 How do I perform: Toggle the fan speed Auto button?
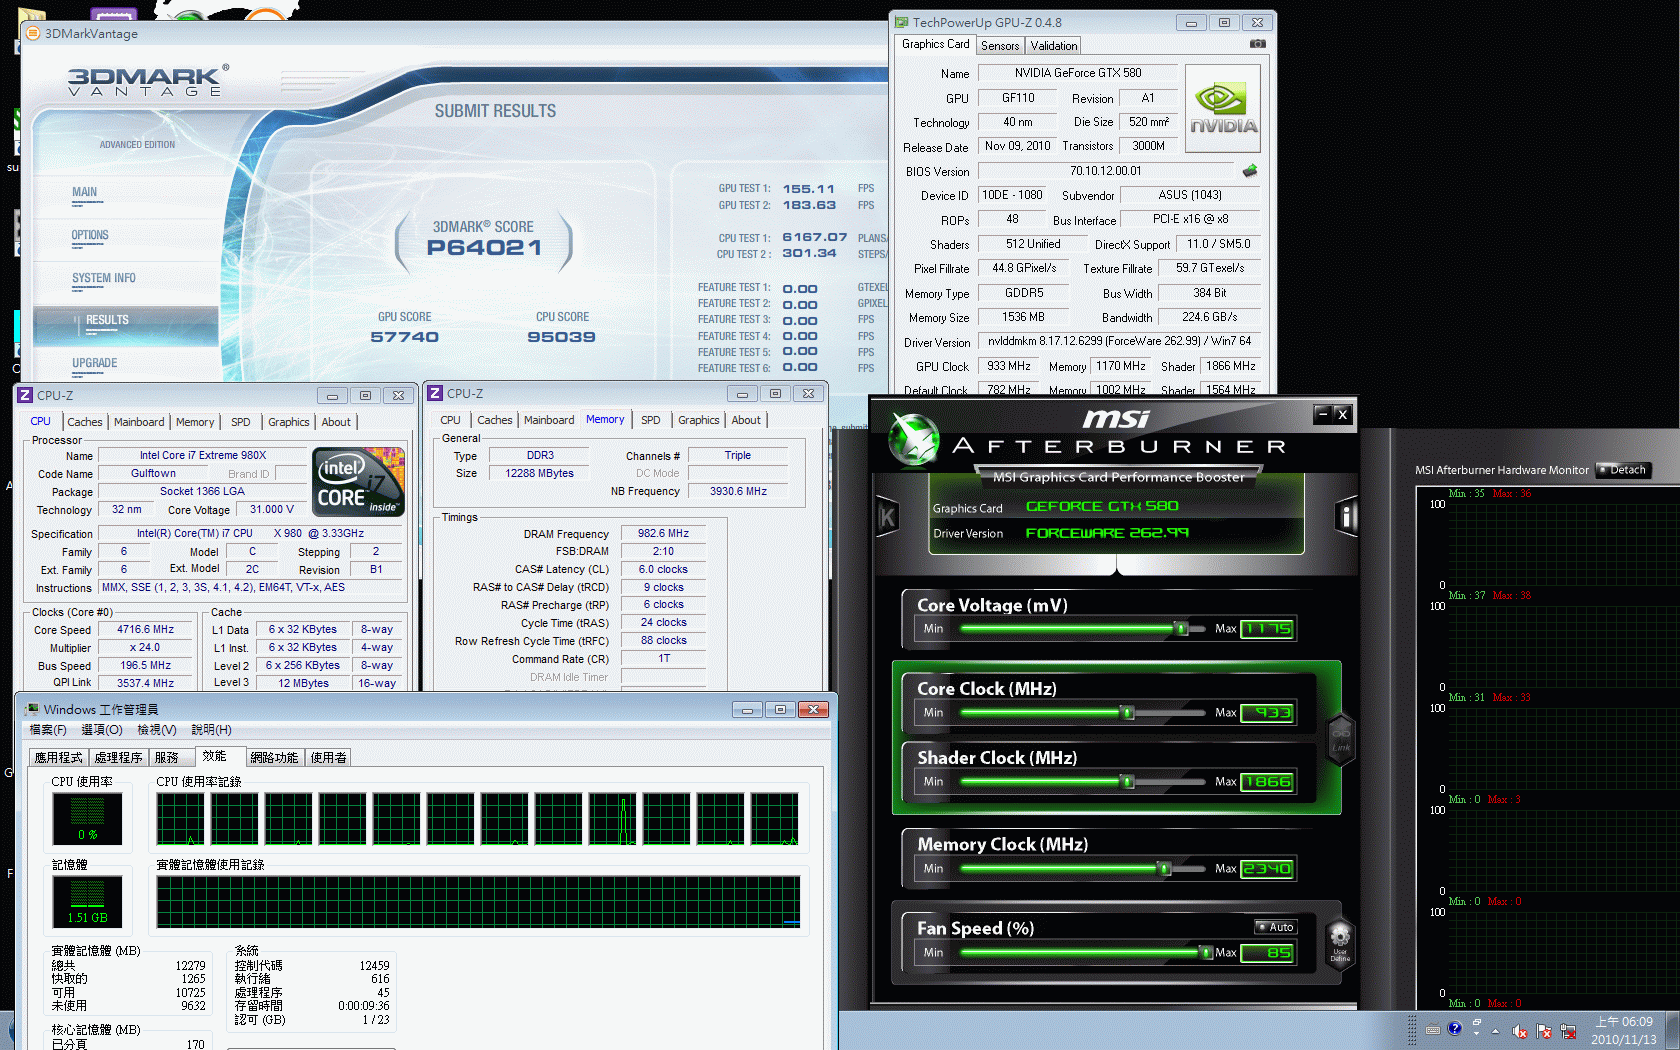(x=1276, y=927)
